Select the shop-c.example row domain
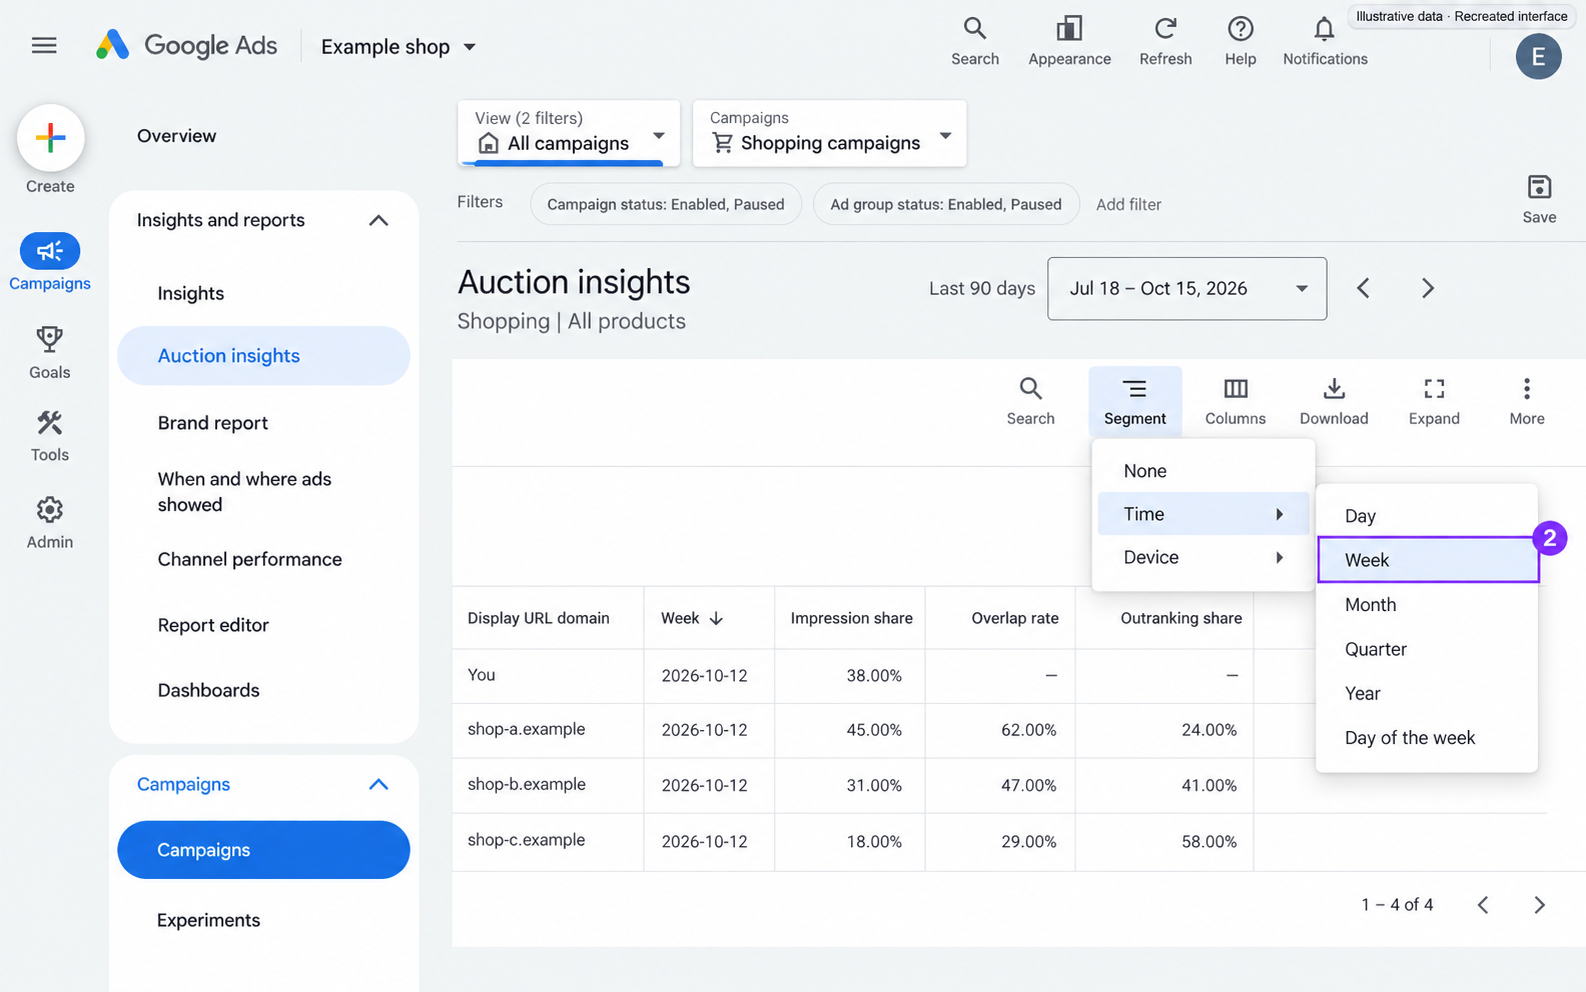Image resolution: width=1586 pixels, height=992 pixels. (x=526, y=840)
